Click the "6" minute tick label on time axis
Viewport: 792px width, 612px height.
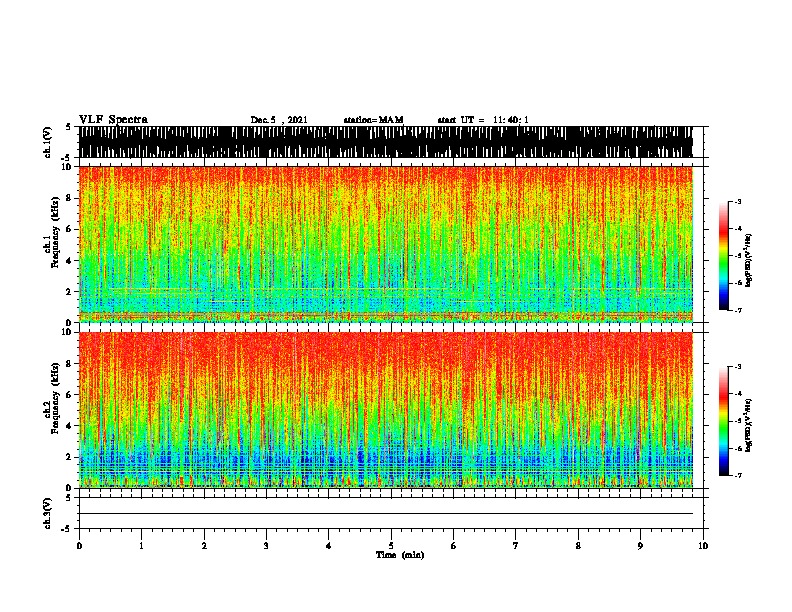tap(453, 546)
